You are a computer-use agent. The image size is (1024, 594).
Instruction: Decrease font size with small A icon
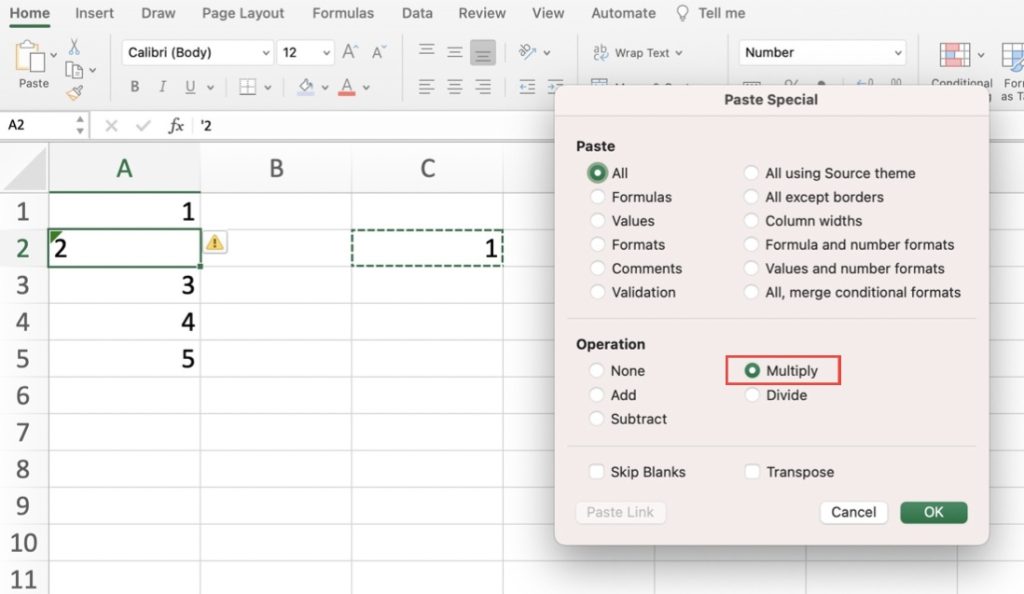tap(378, 52)
